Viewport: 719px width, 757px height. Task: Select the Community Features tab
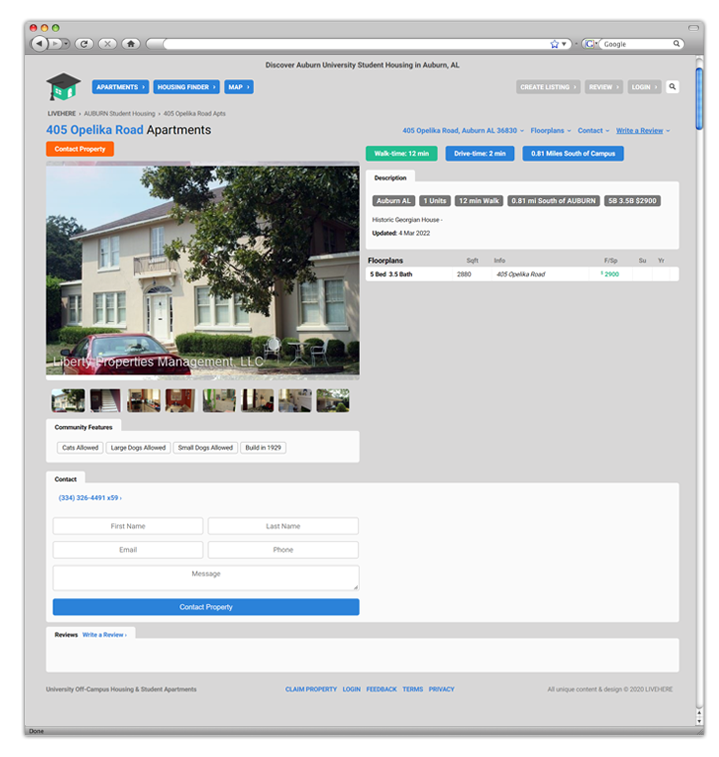[83, 427]
